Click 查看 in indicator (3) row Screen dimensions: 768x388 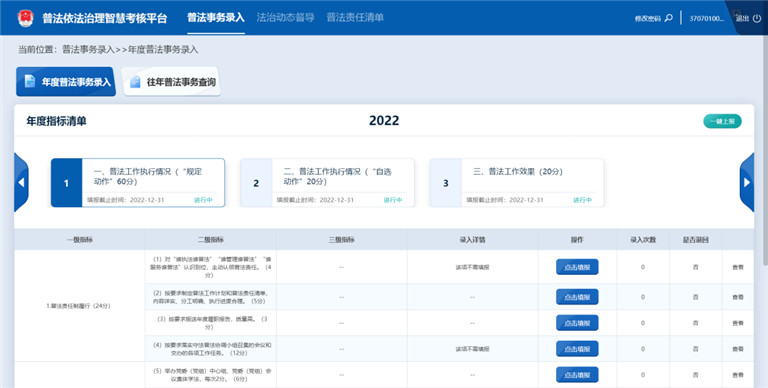click(x=738, y=323)
